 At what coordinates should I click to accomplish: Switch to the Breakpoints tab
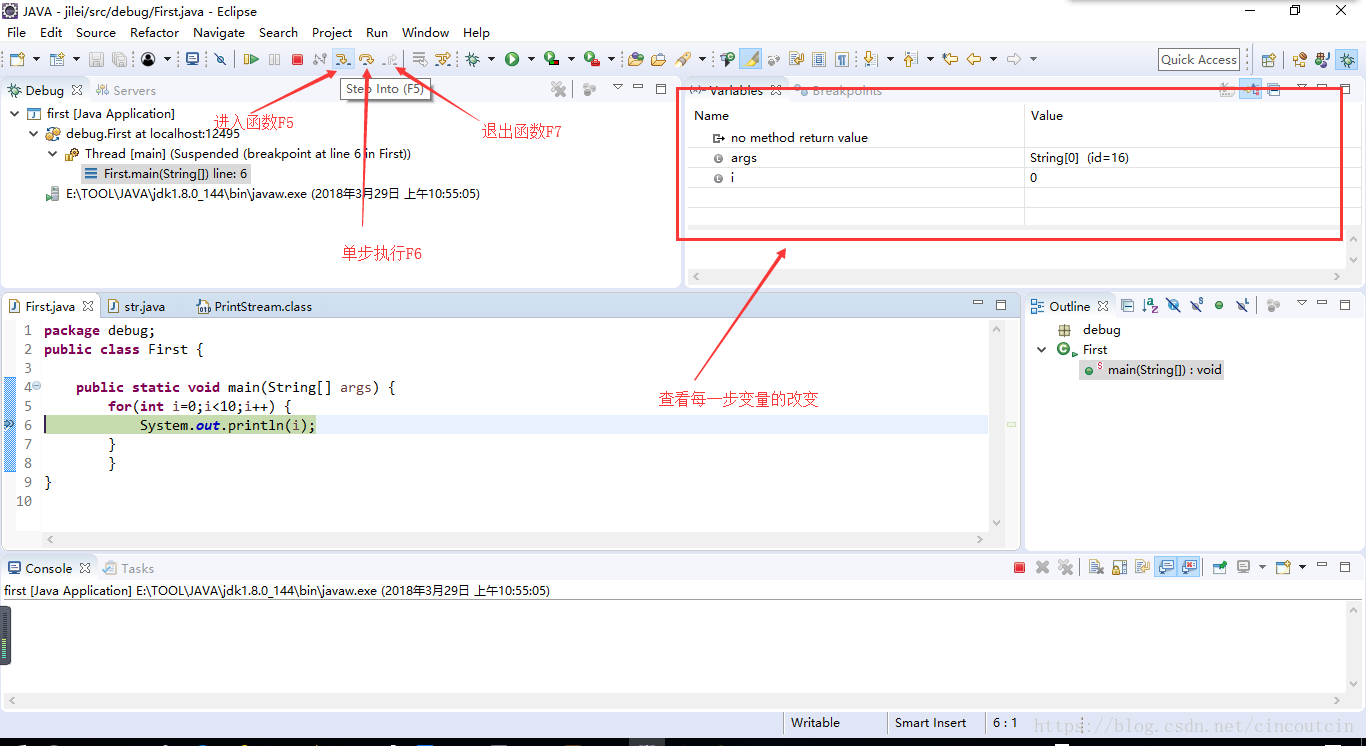(x=846, y=91)
